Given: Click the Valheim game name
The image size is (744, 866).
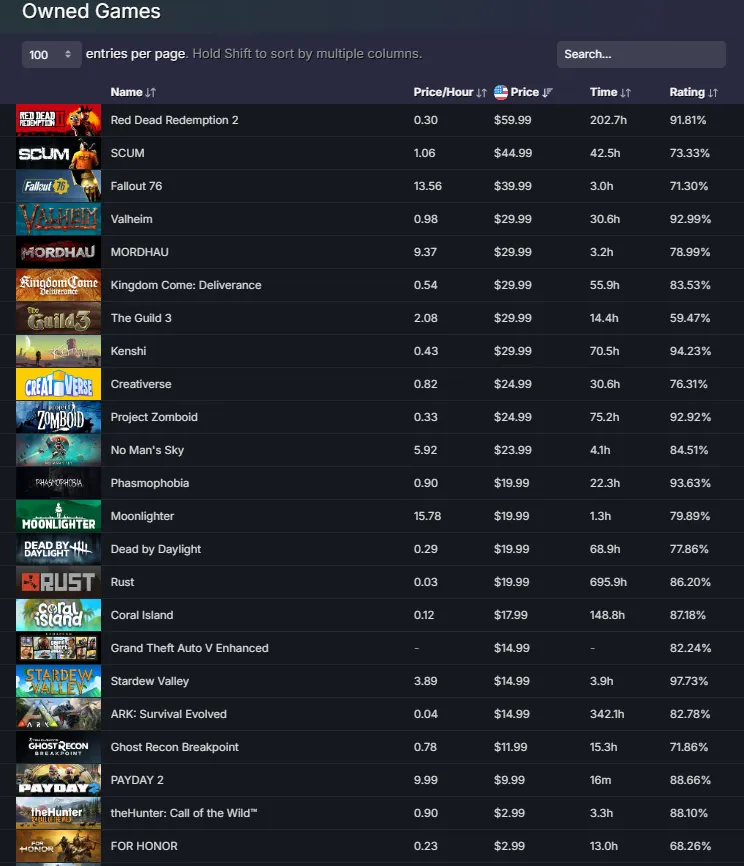Looking at the screenshot, I should click(131, 219).
